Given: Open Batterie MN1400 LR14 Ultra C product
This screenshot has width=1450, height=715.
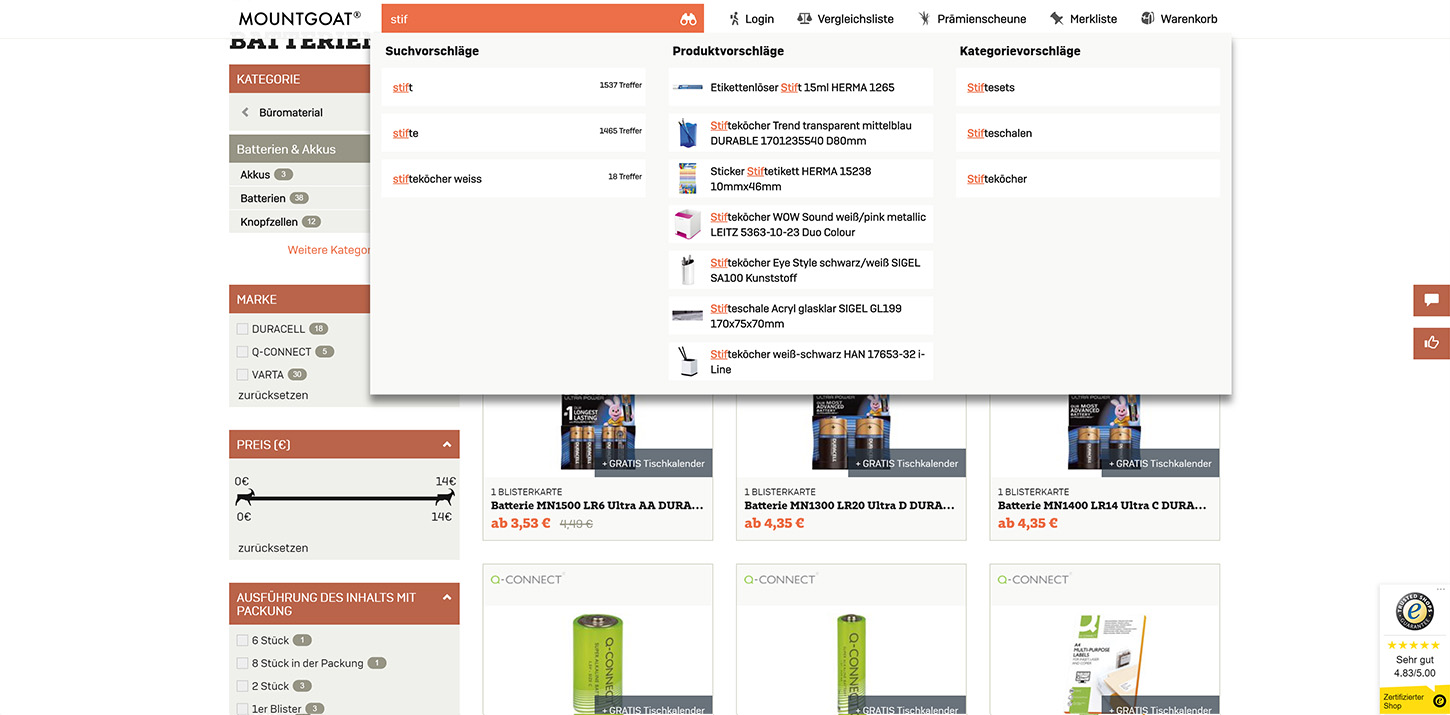Looking at the screenshot, I should pyautogui.click(x=1104, y=506).
